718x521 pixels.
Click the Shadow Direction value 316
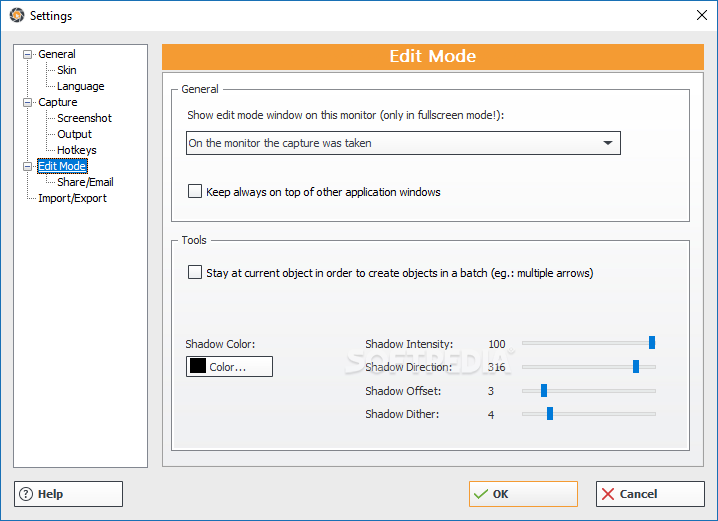496,367
